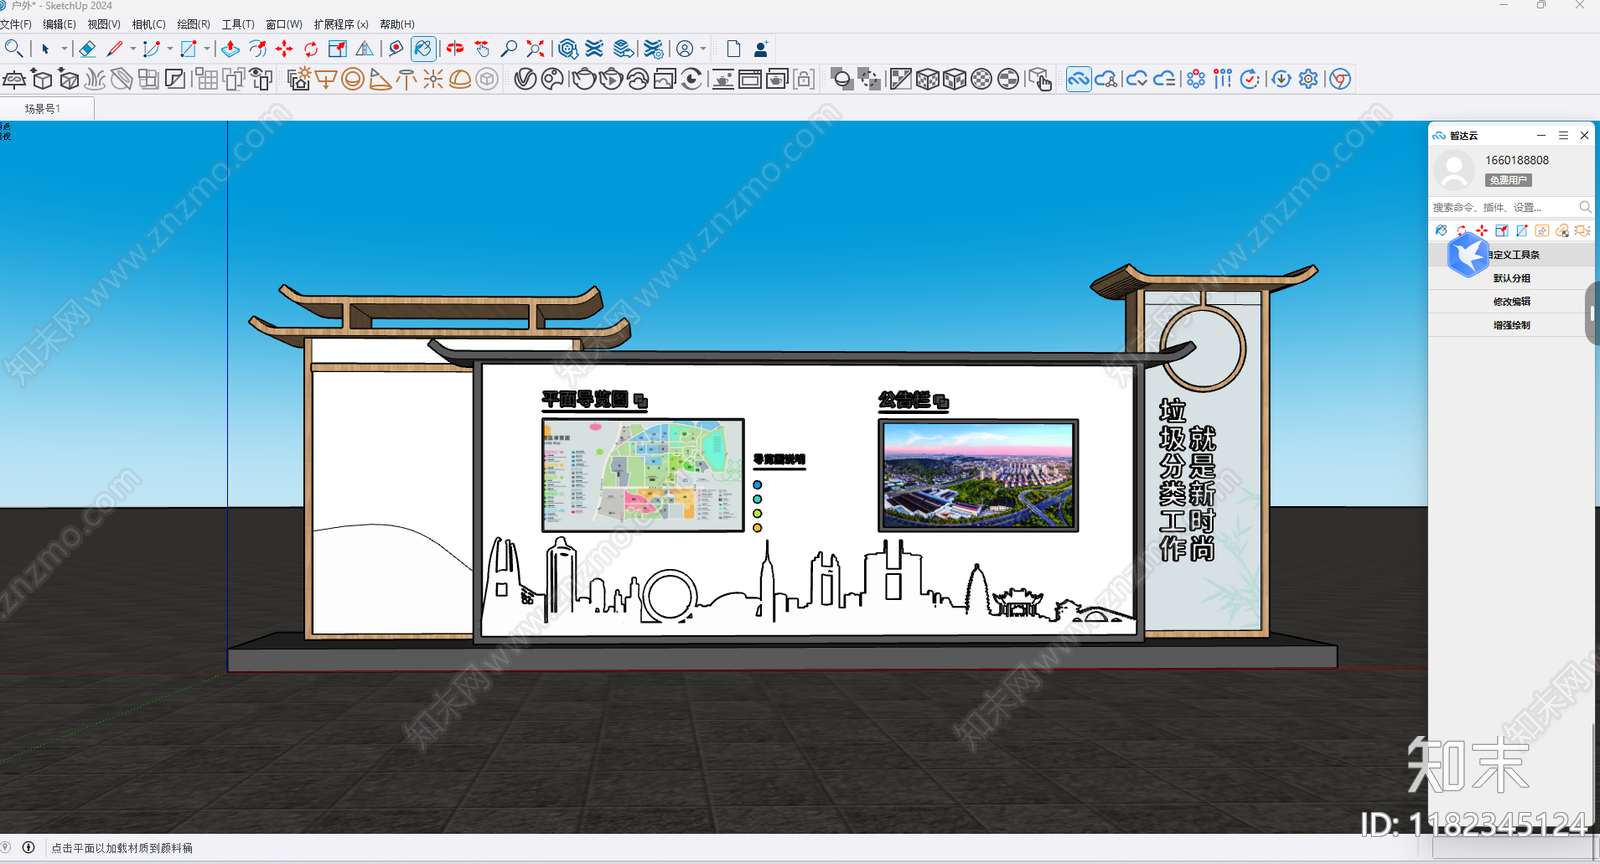Click the blue download circle icon
This screenshot has height=864, width=1600.
pos(1281,79)
